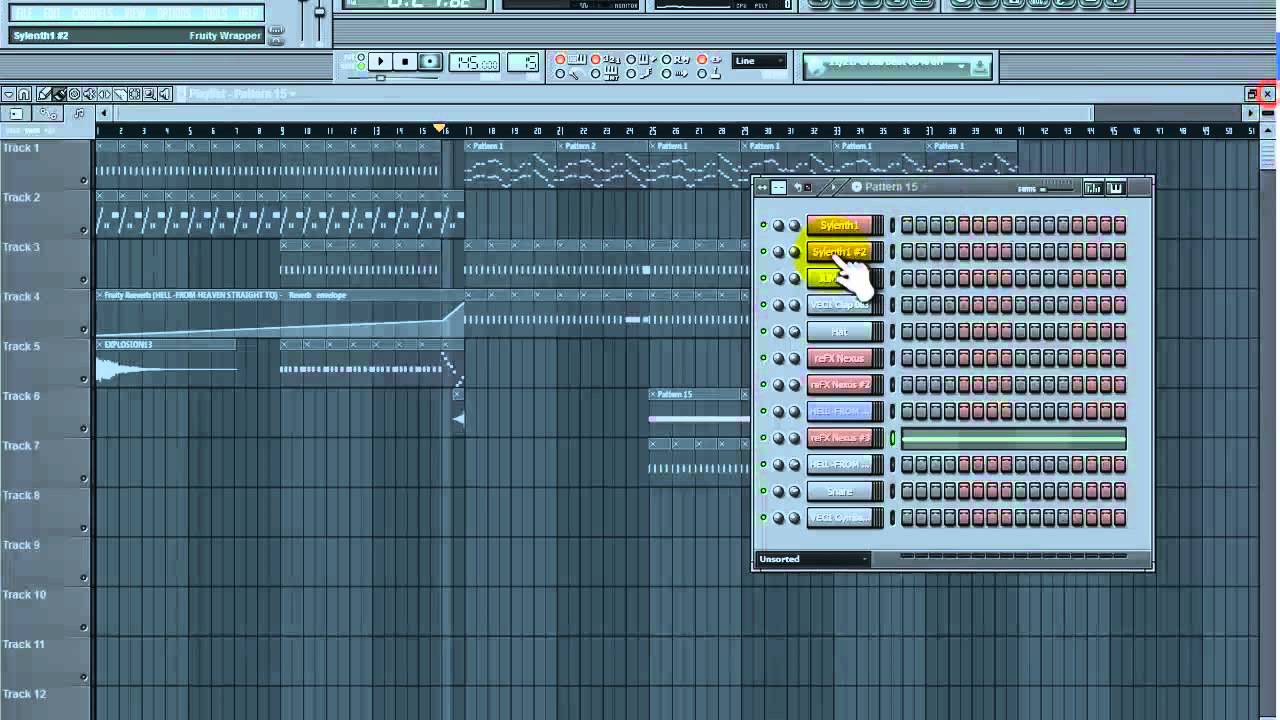Toggle the Track 1 mute dot
1280x720 pixels.
84,180
